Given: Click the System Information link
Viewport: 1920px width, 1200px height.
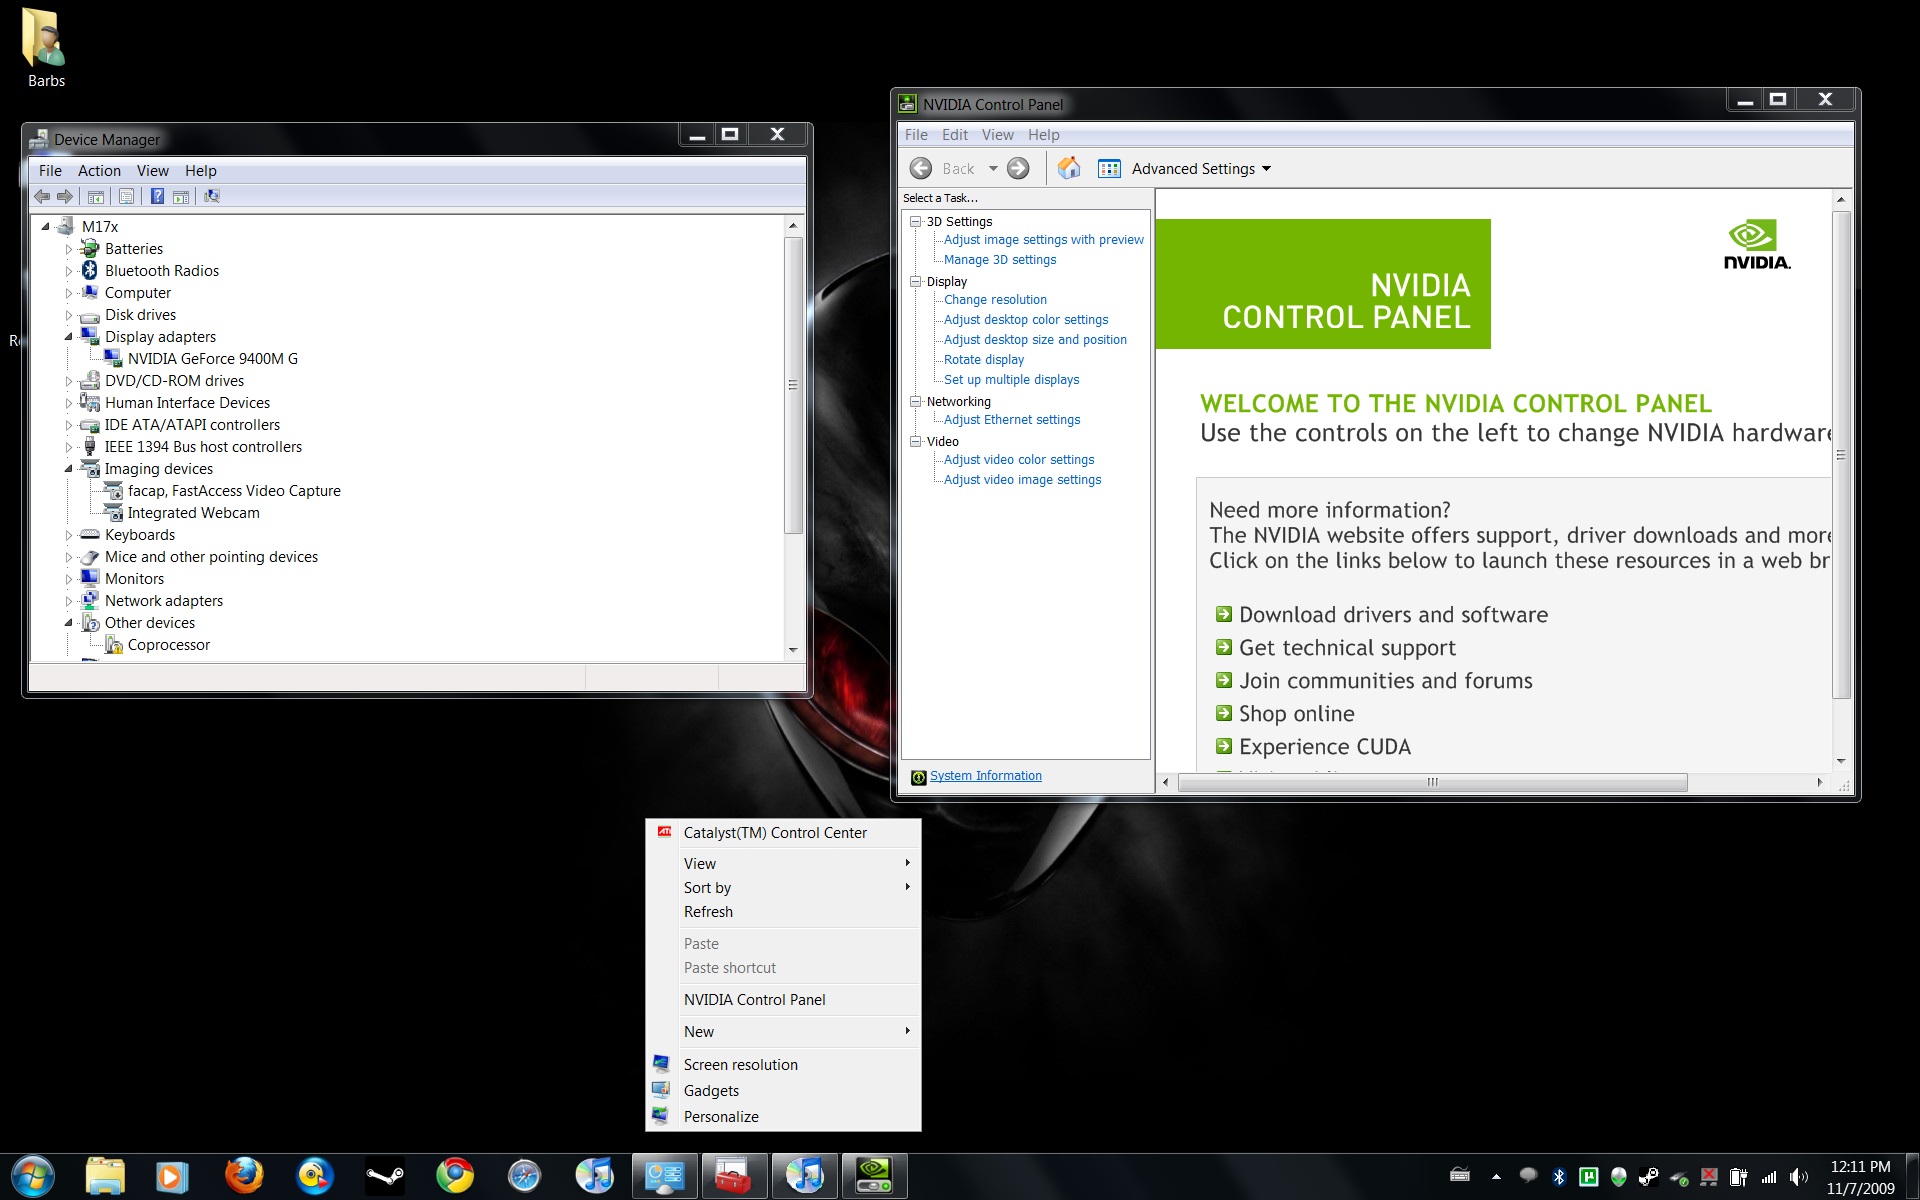Looking at the screenshot, I should [985, 776].
